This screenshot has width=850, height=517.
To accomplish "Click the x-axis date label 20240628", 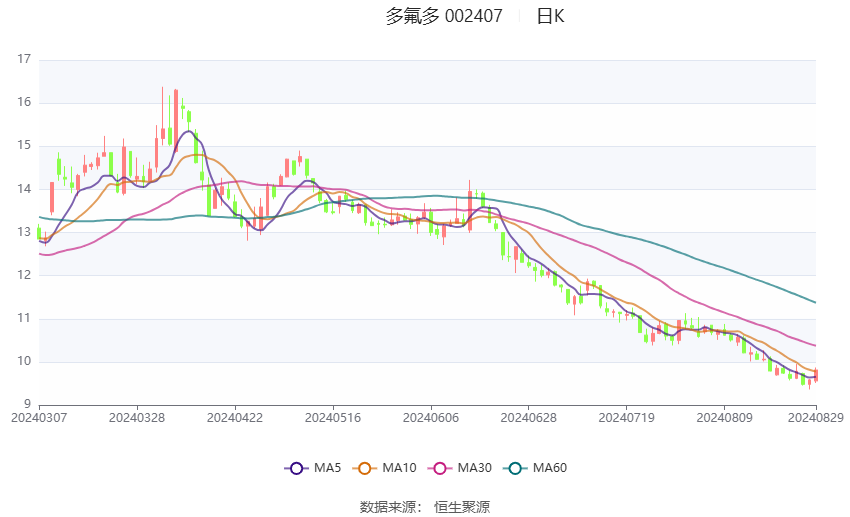I will coord(529,418).
